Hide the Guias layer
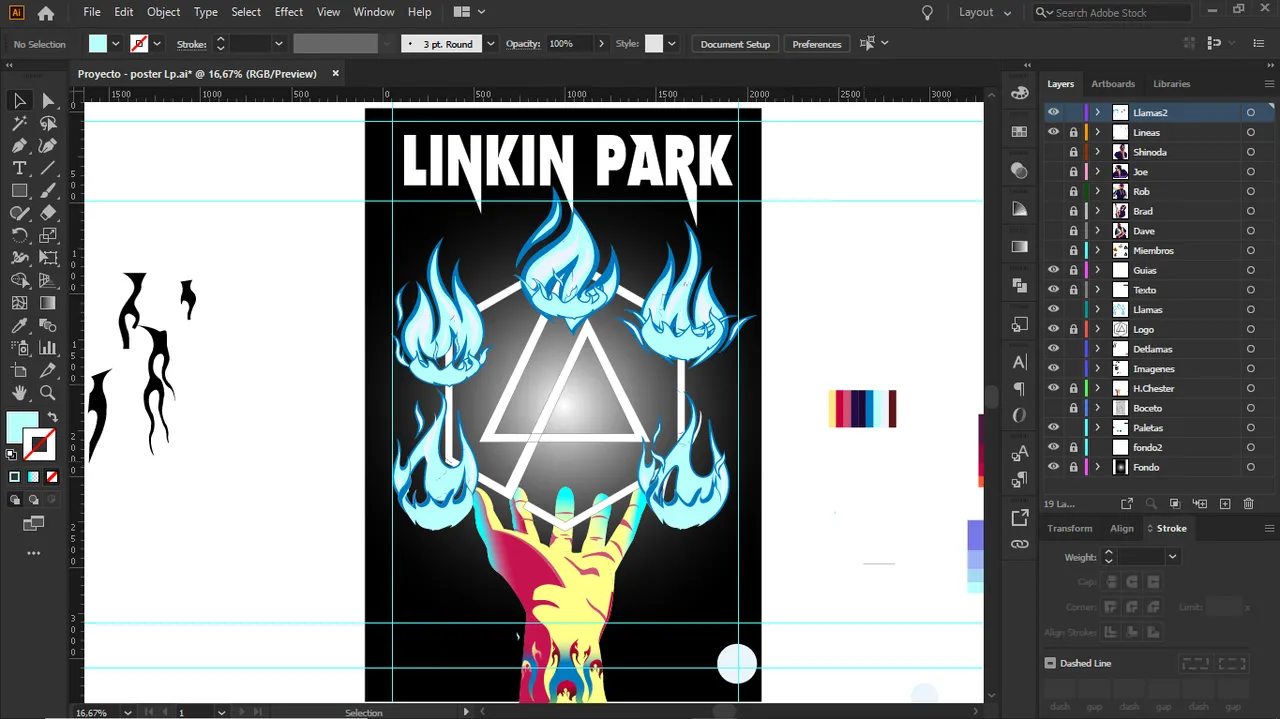Viewport: 1280px width, 719px height. click(1053, 270)
